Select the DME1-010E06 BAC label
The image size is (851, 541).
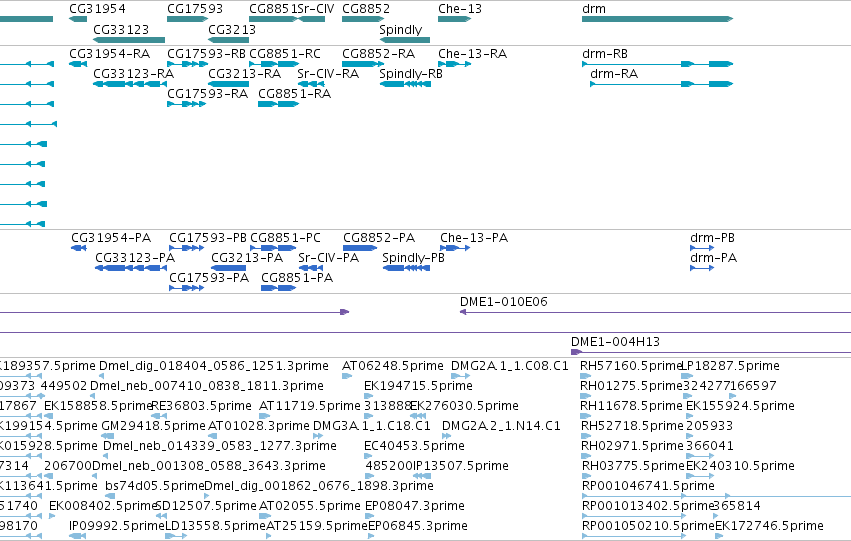click(504, 302)
